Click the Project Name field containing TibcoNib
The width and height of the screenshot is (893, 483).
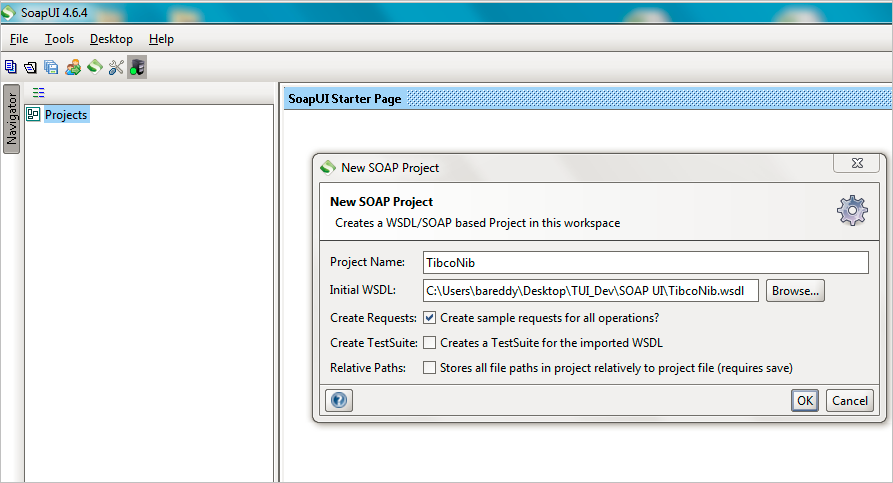coord(646,263)
